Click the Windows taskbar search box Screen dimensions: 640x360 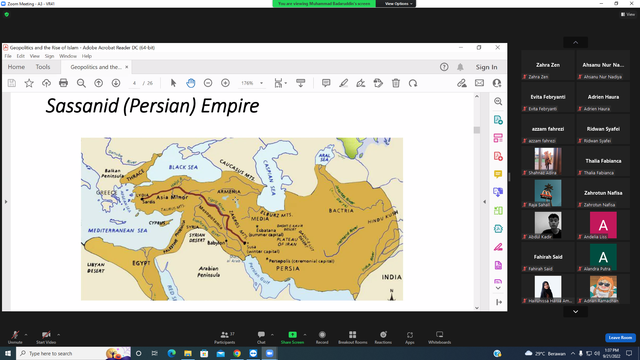coord(73,353)
